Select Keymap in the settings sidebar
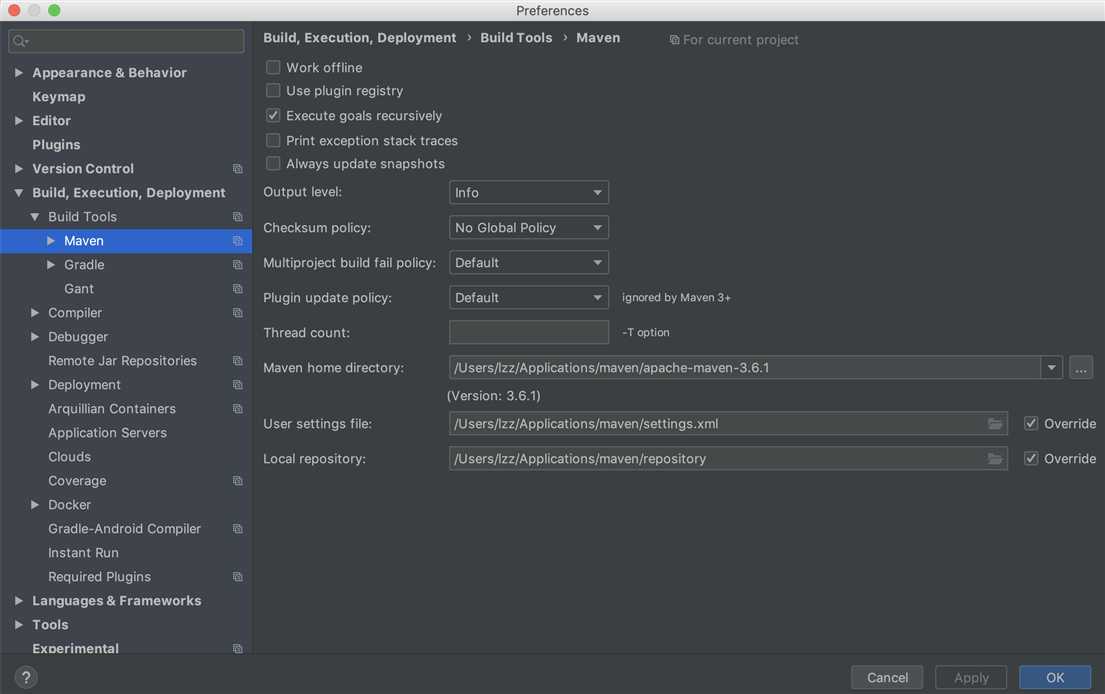1105x694 pixels. (58, 97)
